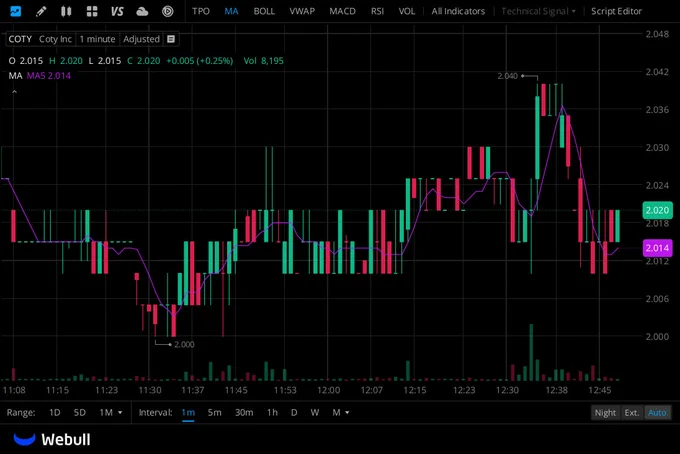Select the 1h interval
The height and width of the screenshot is (454, 680).
272,412
